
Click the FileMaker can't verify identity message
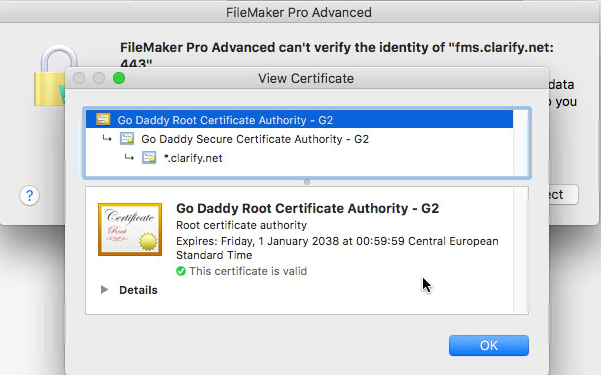337,54
